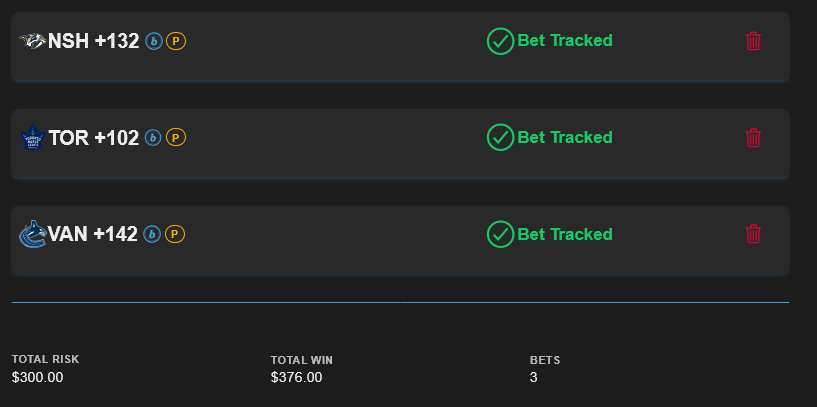Click the Total Risk $300.00 amount
Image resolution: width=817 pixels, height=407 pixels.
[37, 377]
